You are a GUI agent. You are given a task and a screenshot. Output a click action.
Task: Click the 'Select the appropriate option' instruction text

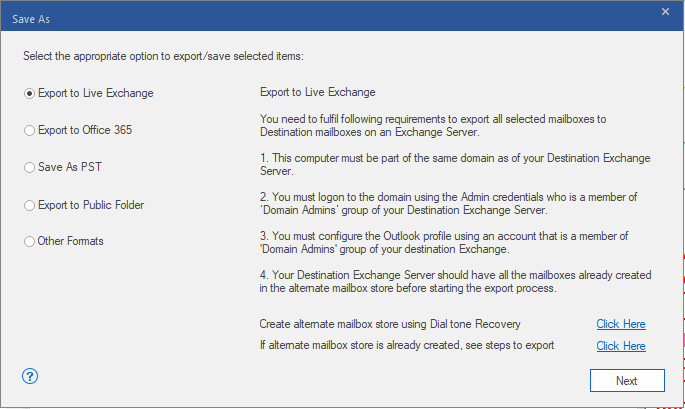tap(165, 55)
